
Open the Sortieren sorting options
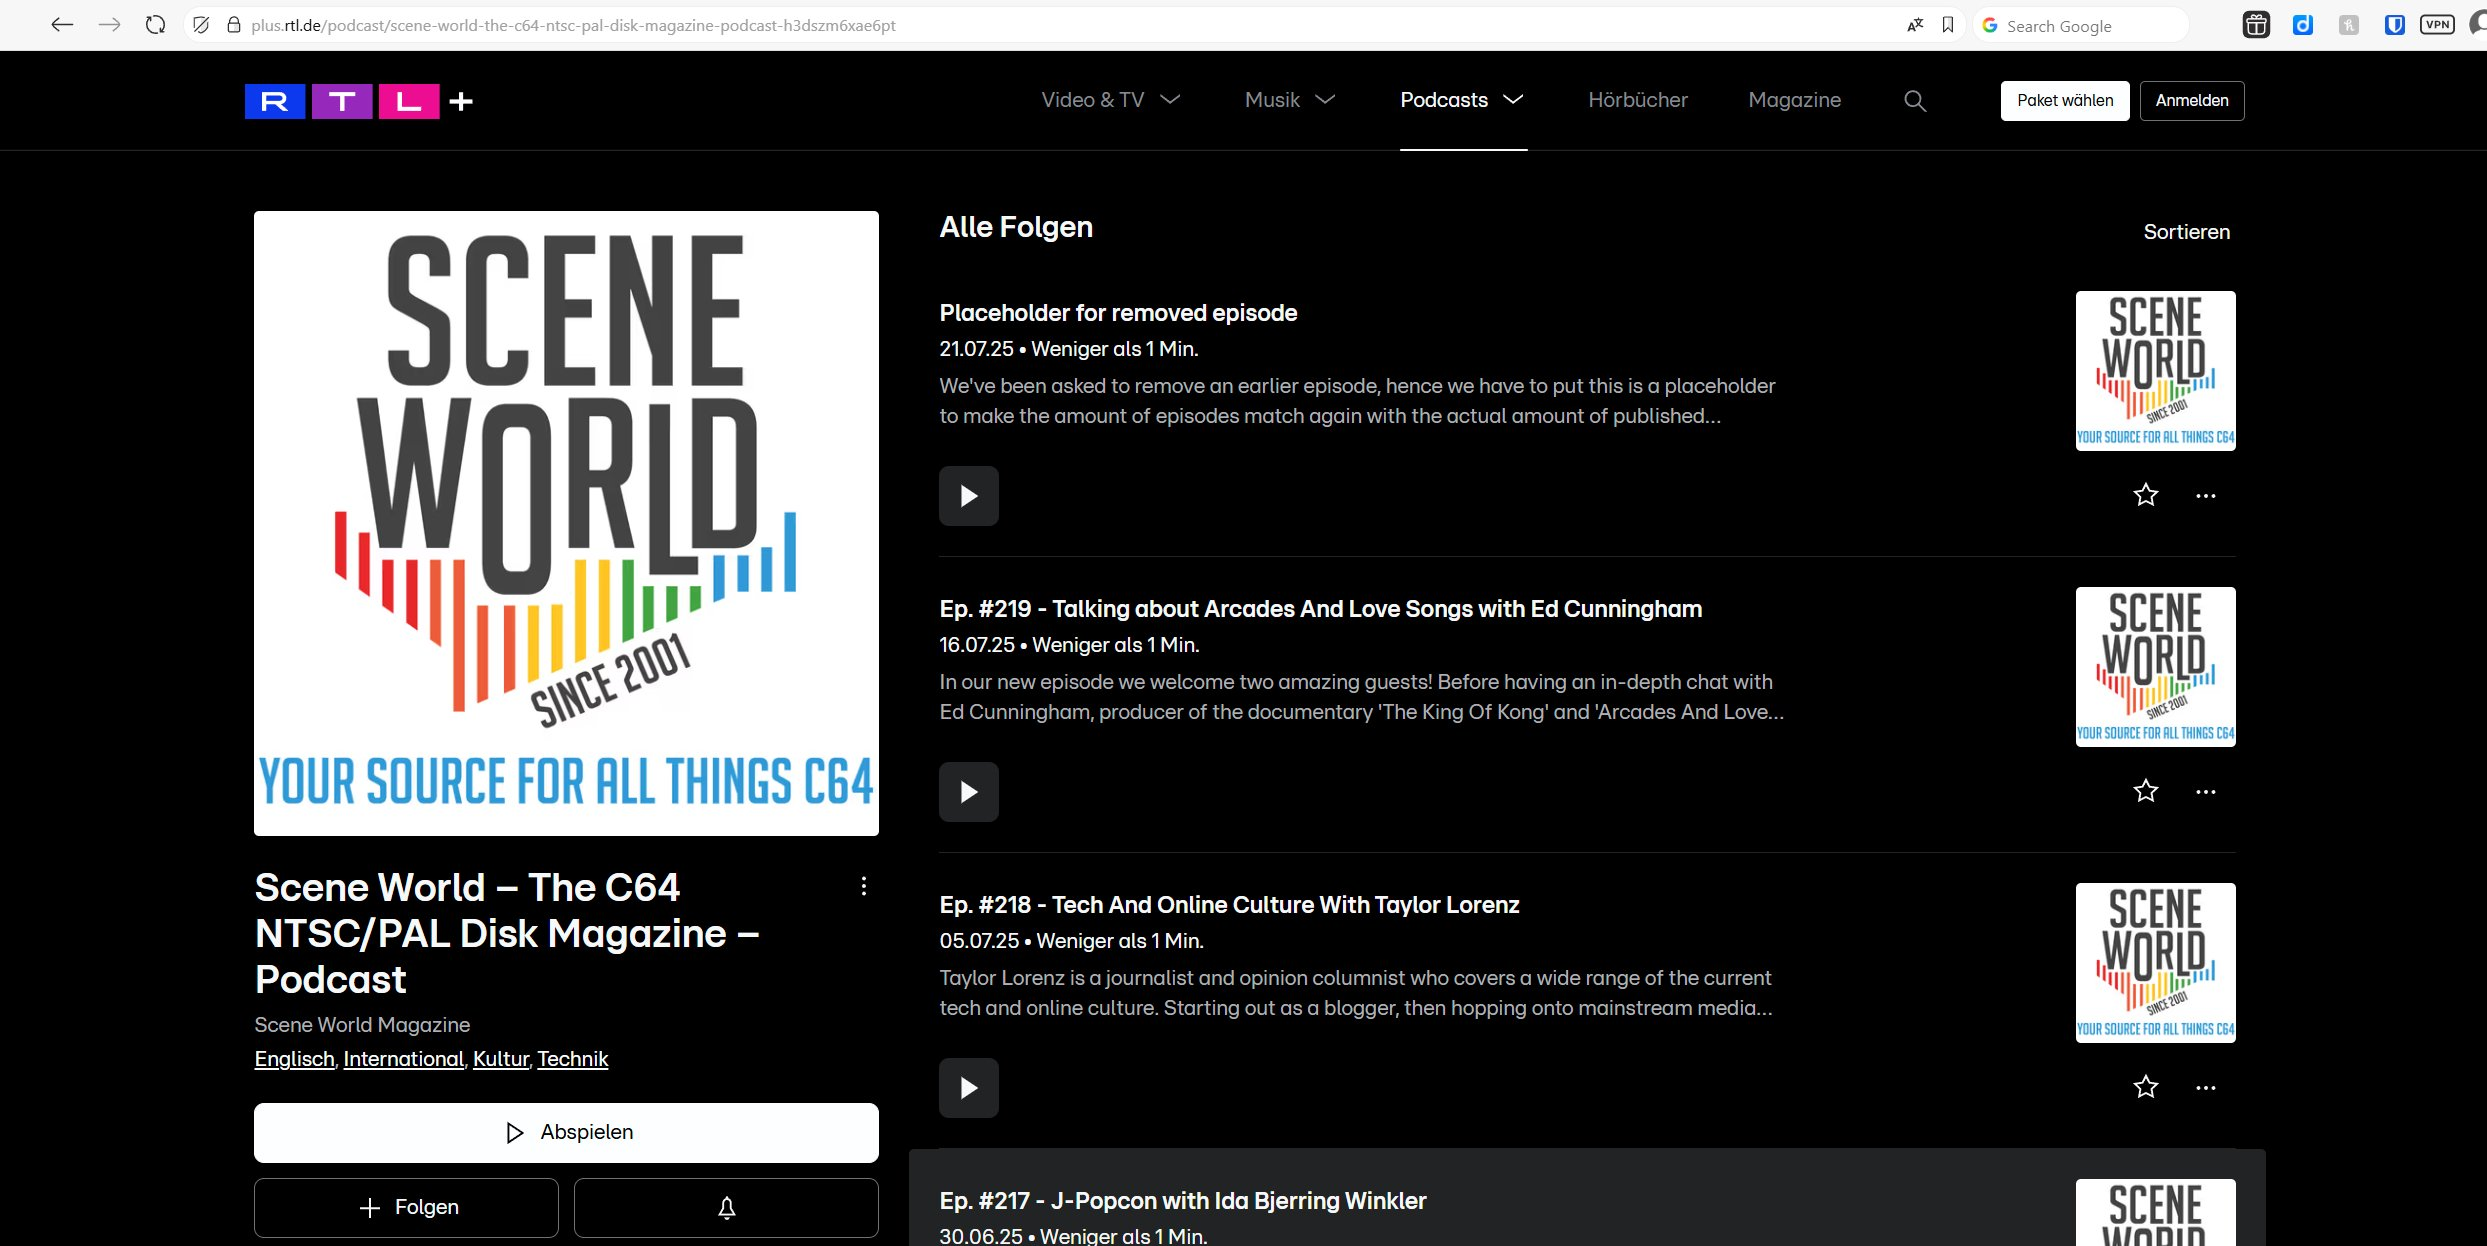(2187, 232)
